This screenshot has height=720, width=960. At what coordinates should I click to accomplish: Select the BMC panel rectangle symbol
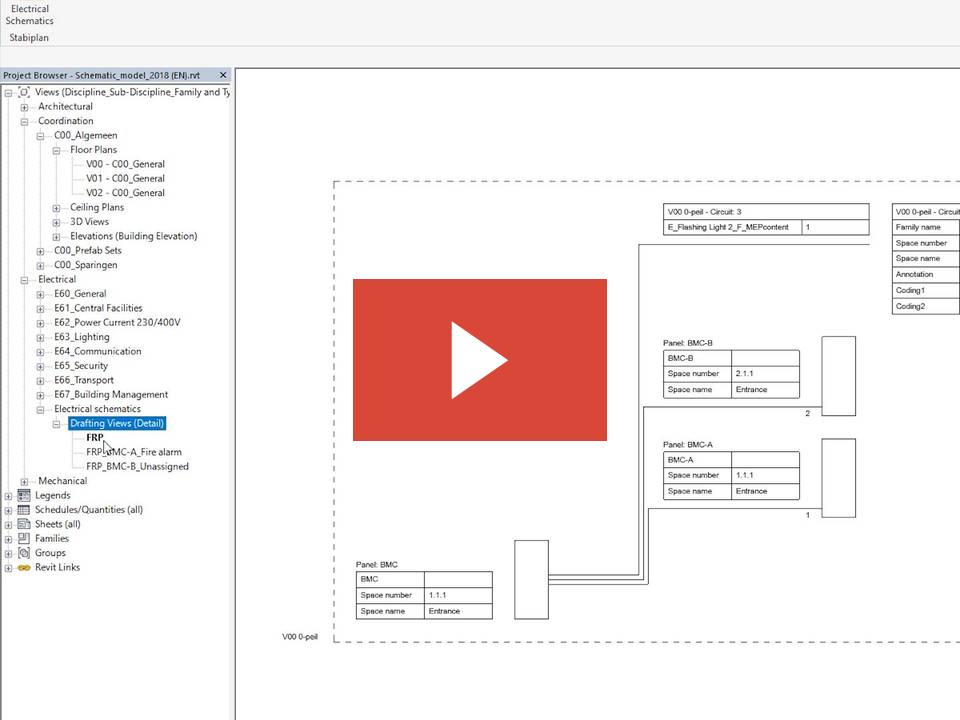(x=531, y=580)
